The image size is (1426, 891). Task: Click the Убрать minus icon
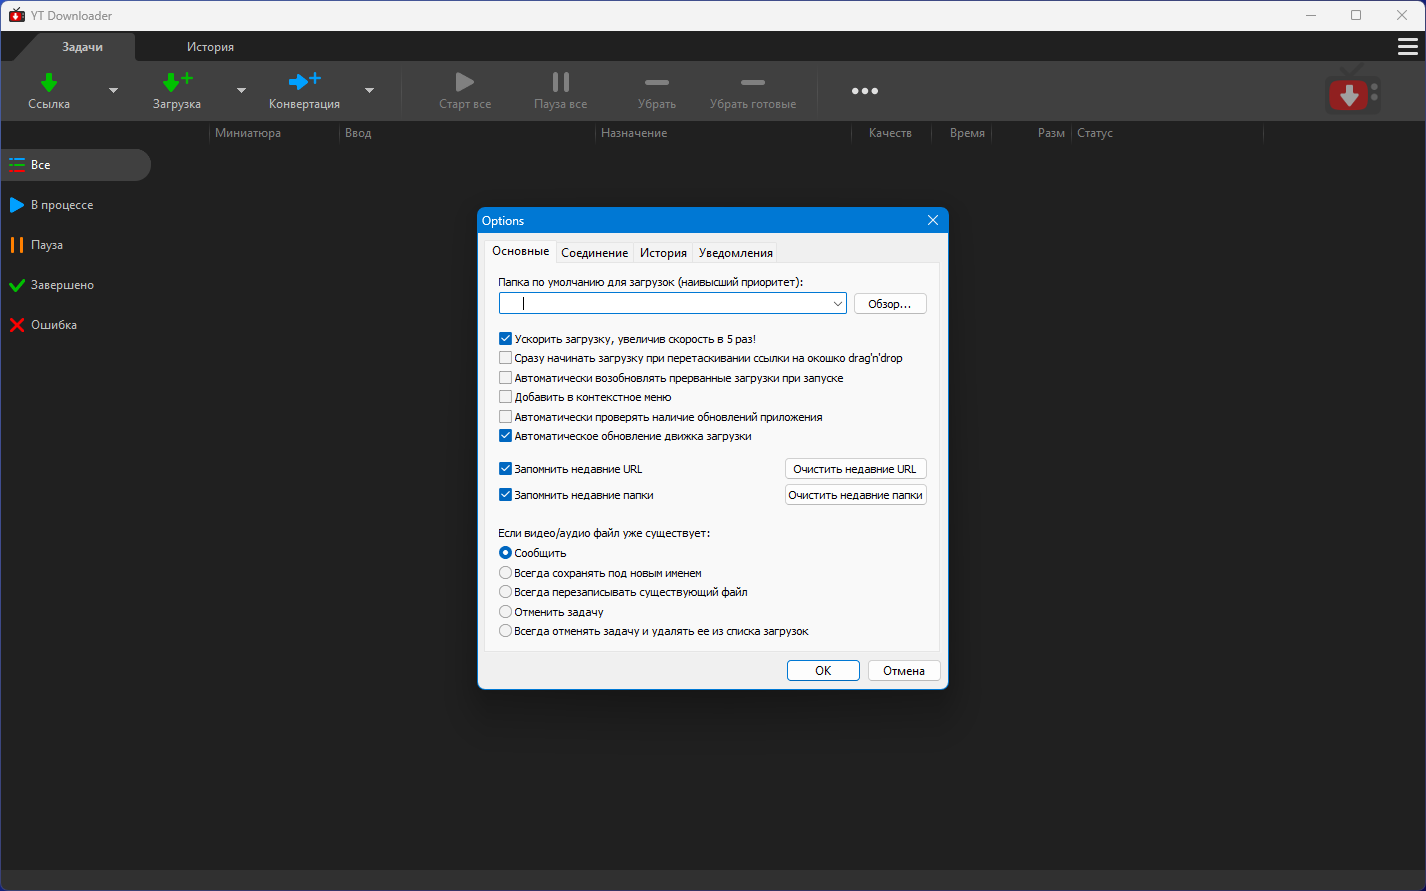[x=657, y=82]
